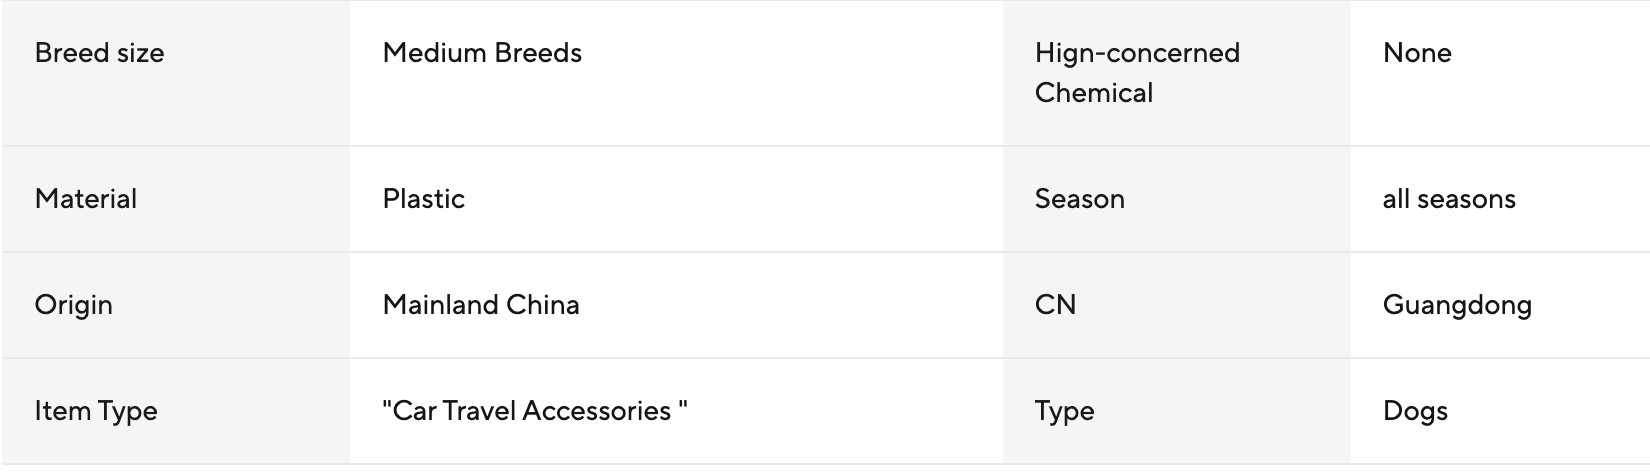Click the 'Origin' attribute label
1650x472 pixels.
click(74, 305)
